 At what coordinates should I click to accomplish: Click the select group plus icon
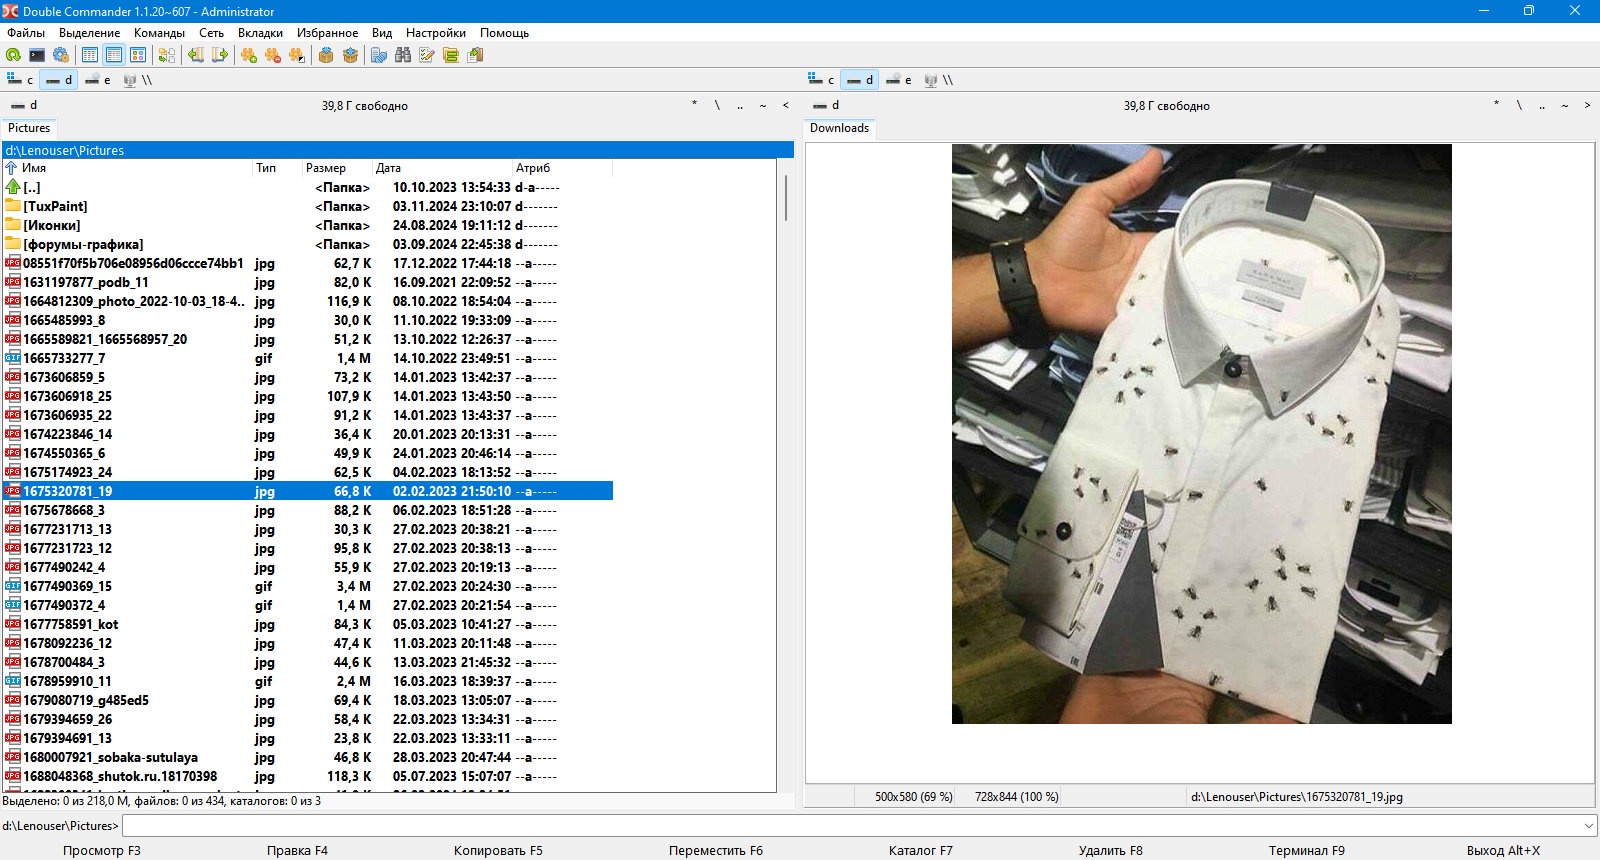tap(249, 55)
